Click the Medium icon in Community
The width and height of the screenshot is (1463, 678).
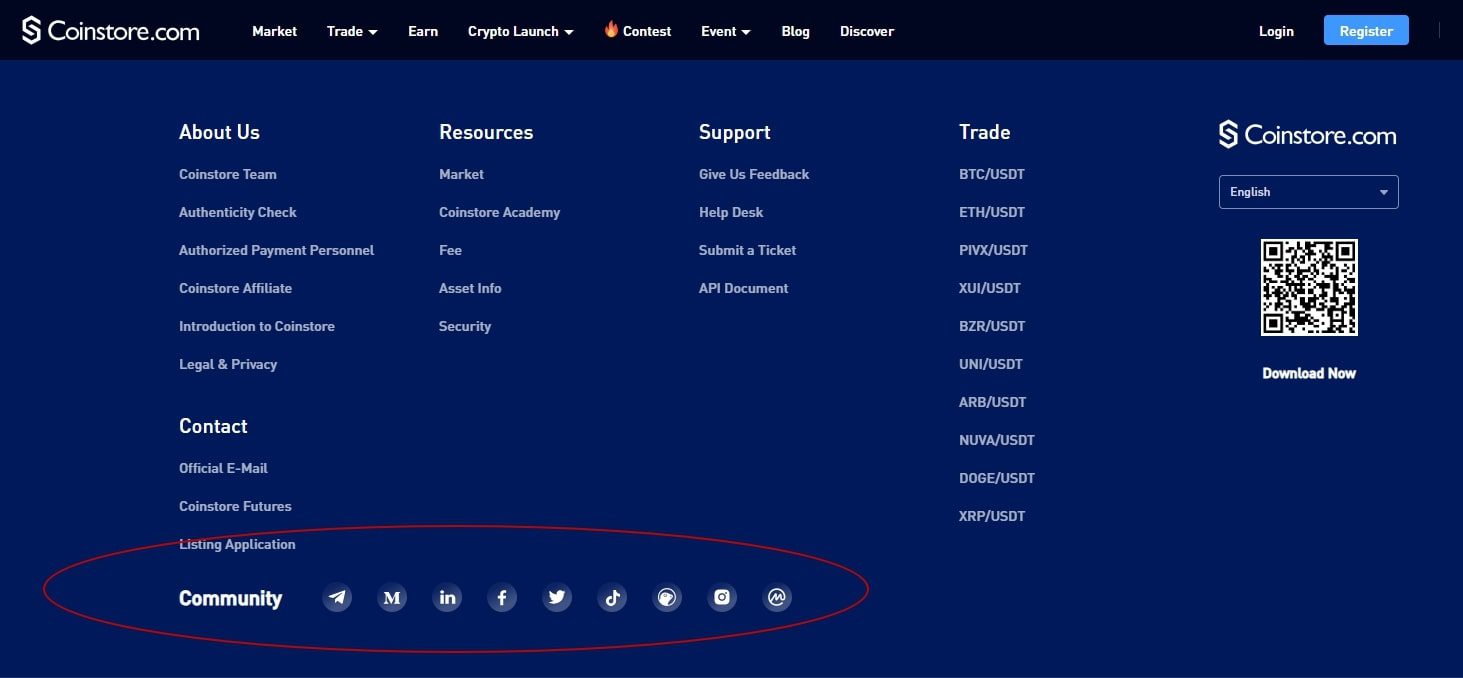(392, 598)
